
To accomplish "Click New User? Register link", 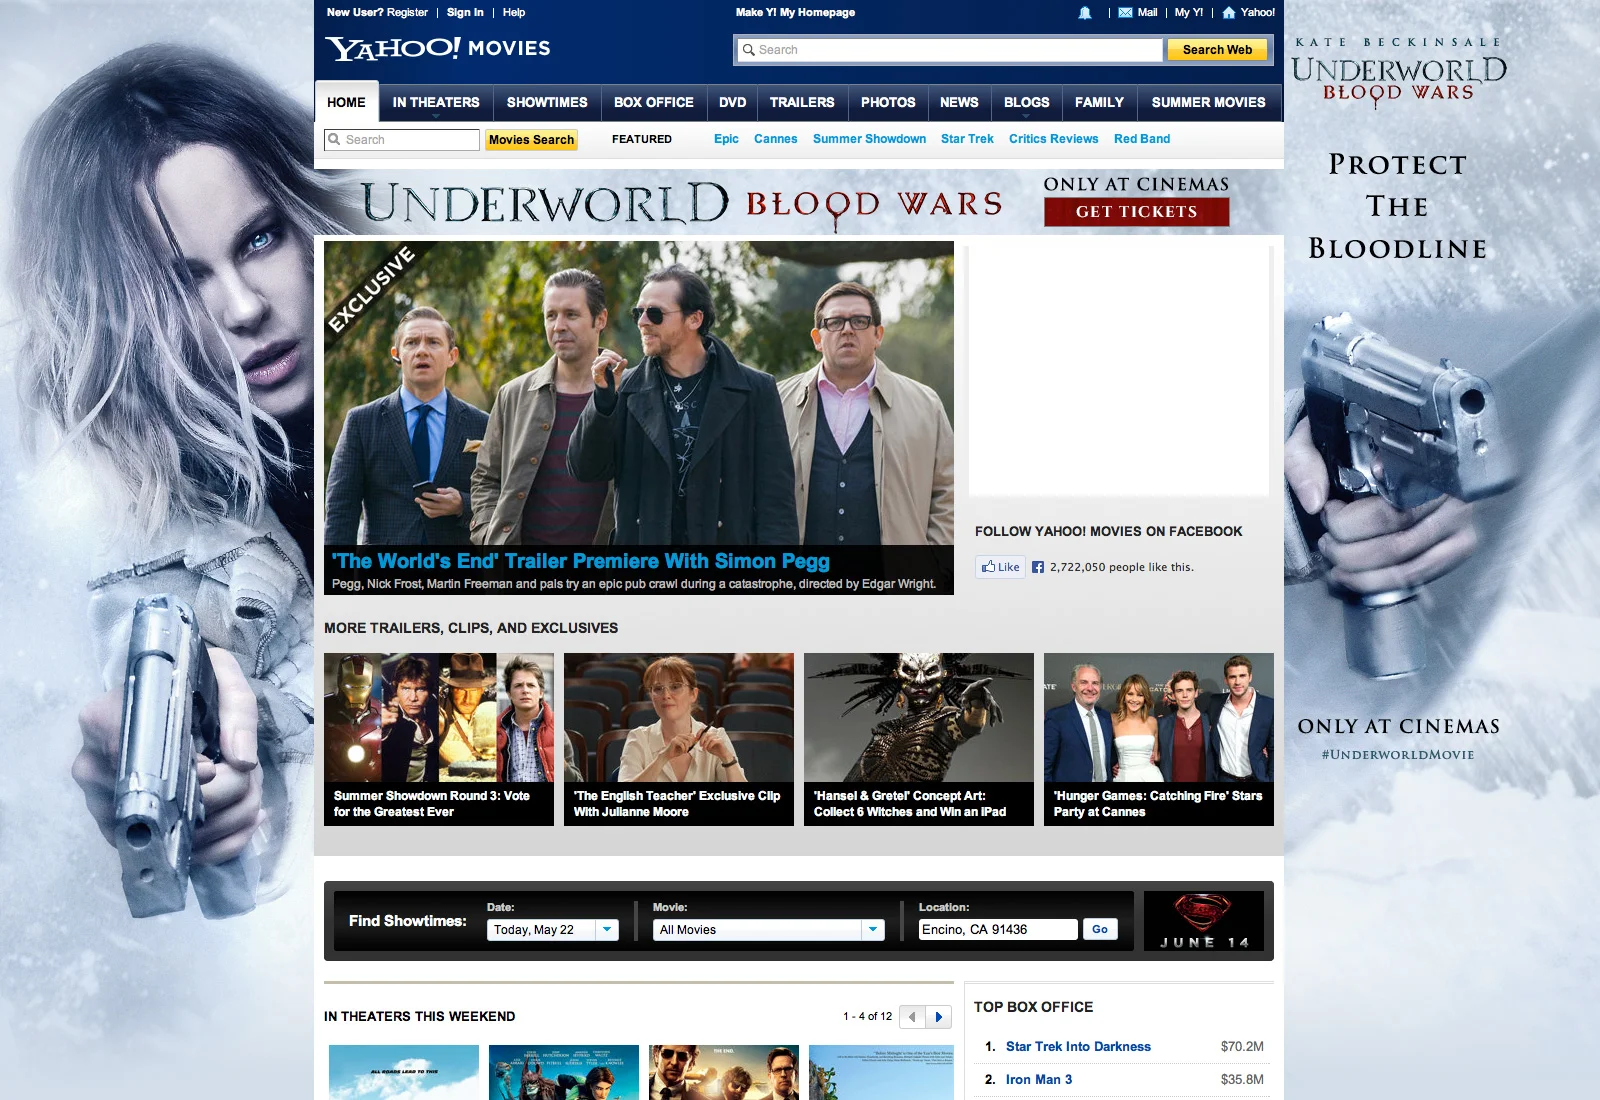I will coord(377,13).
